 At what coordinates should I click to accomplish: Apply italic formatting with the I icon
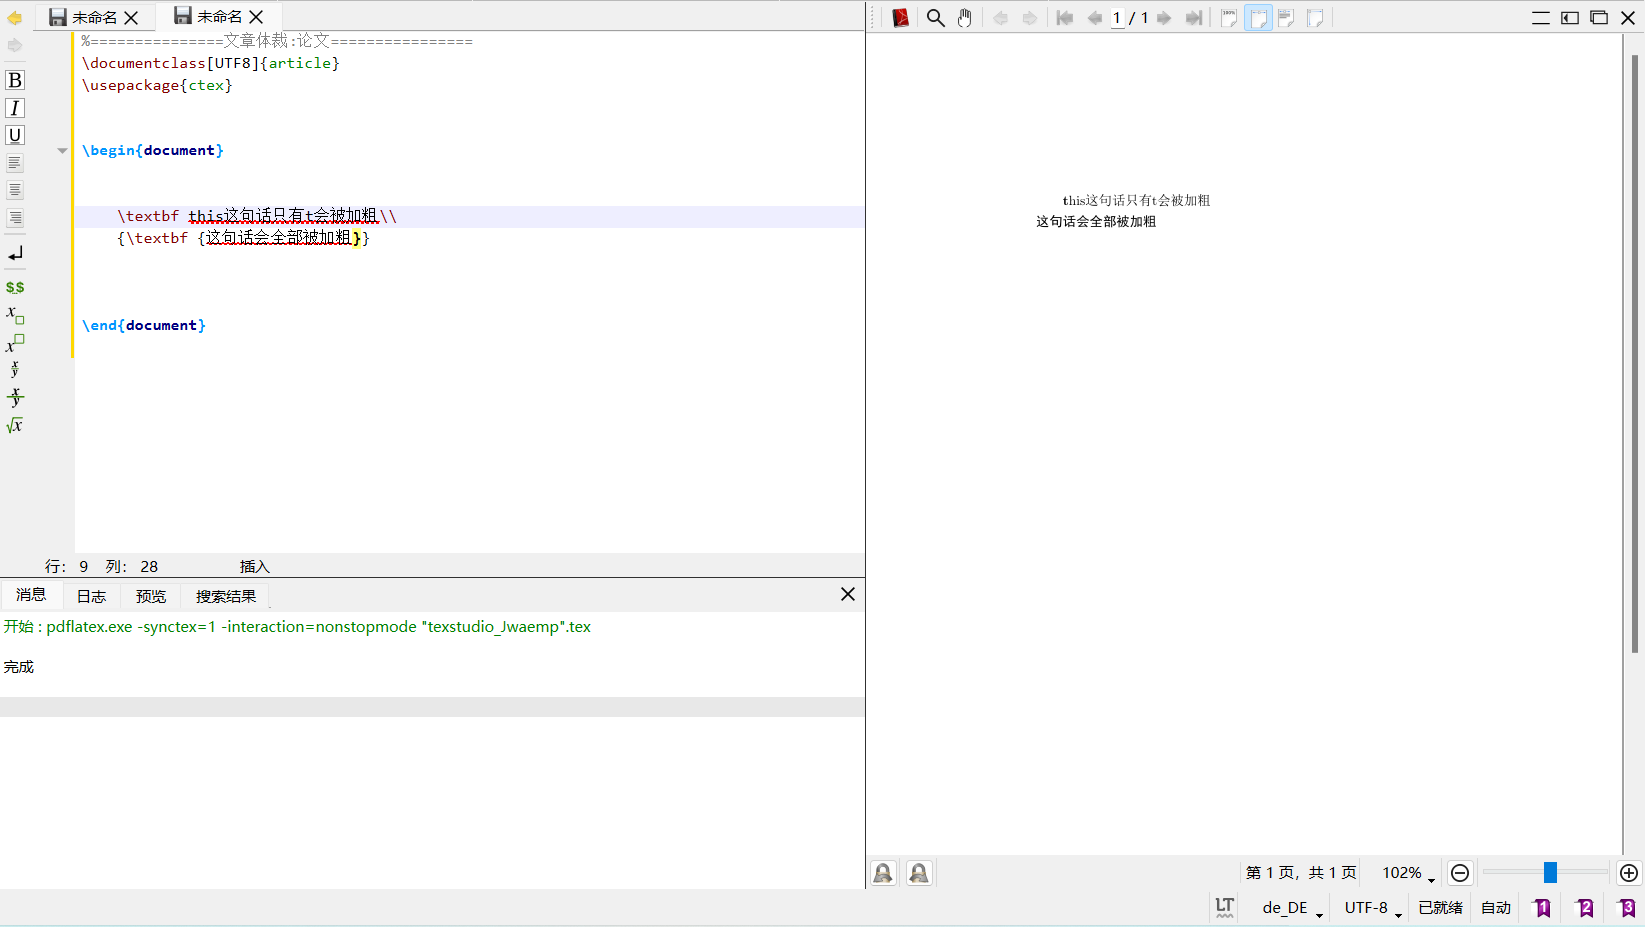click(15, 108)
